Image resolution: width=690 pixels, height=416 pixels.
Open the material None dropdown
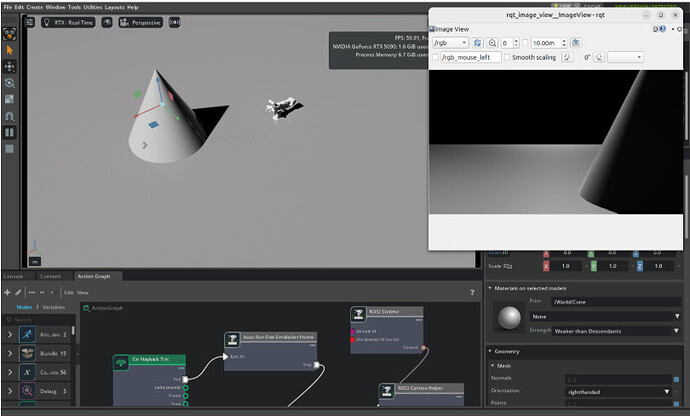click(x=605, y=317)
